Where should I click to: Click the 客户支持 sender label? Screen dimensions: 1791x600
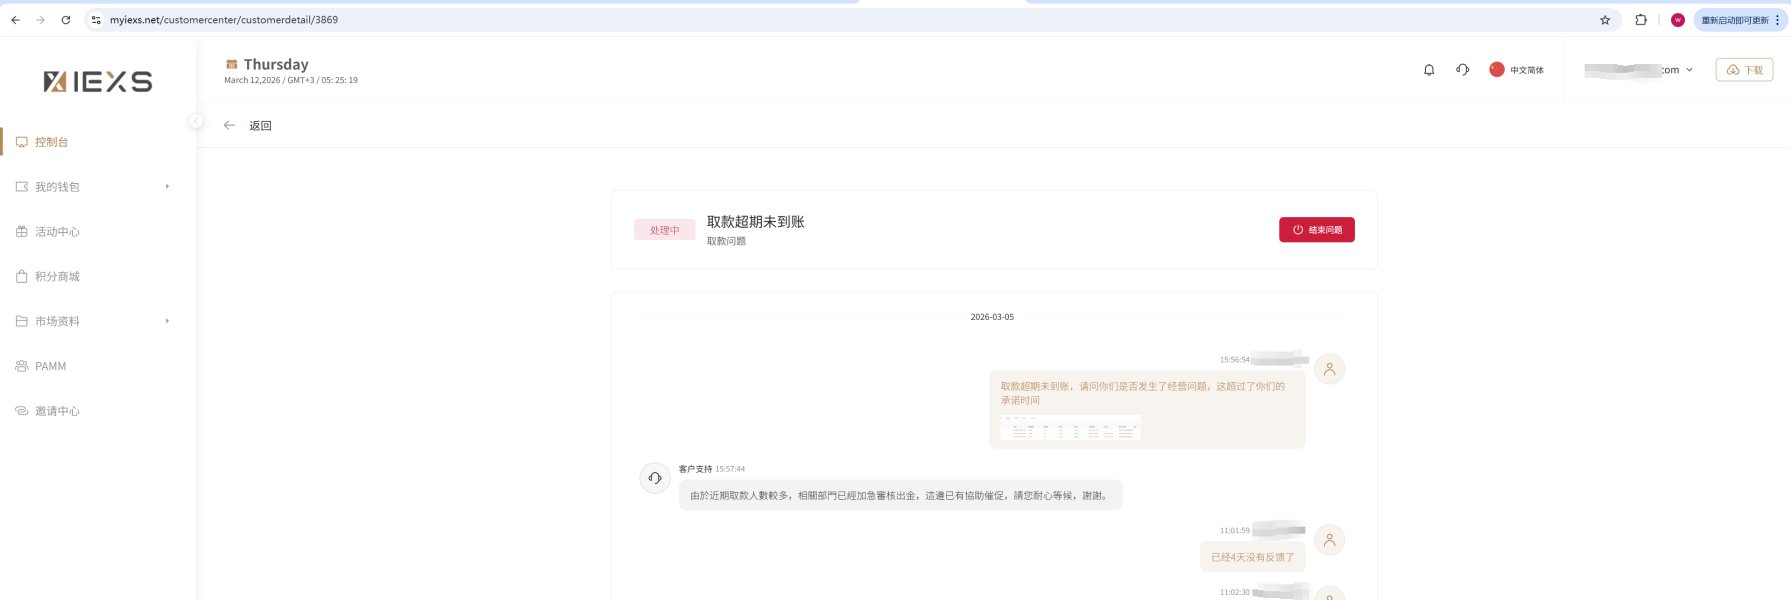(x=695, y=469)
